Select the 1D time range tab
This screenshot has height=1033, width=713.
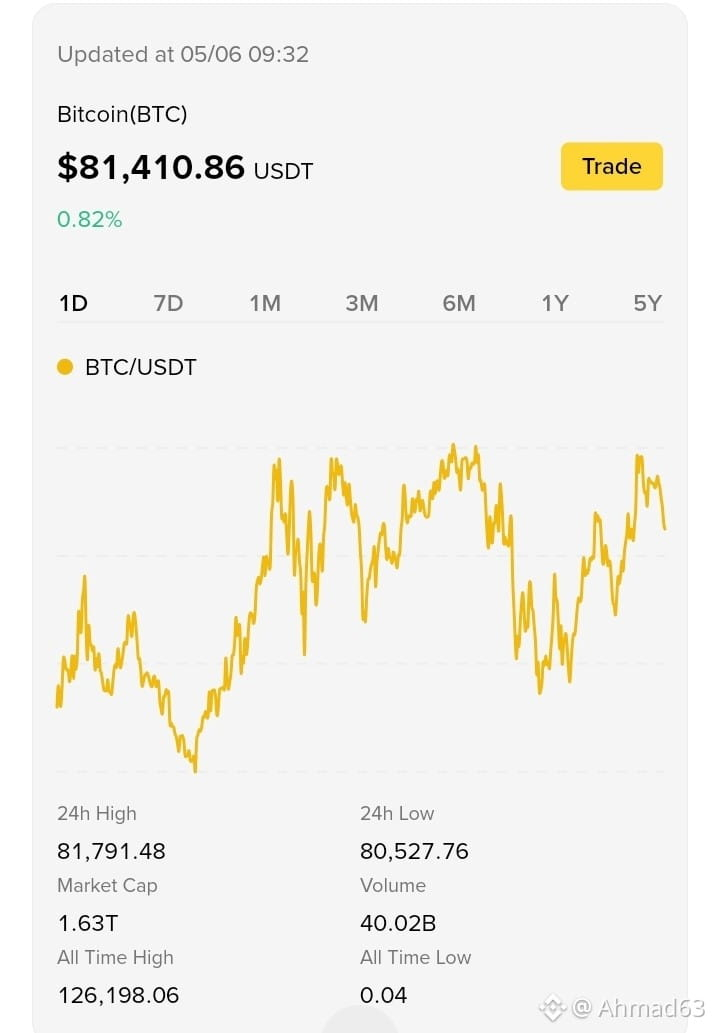point(73,303)
